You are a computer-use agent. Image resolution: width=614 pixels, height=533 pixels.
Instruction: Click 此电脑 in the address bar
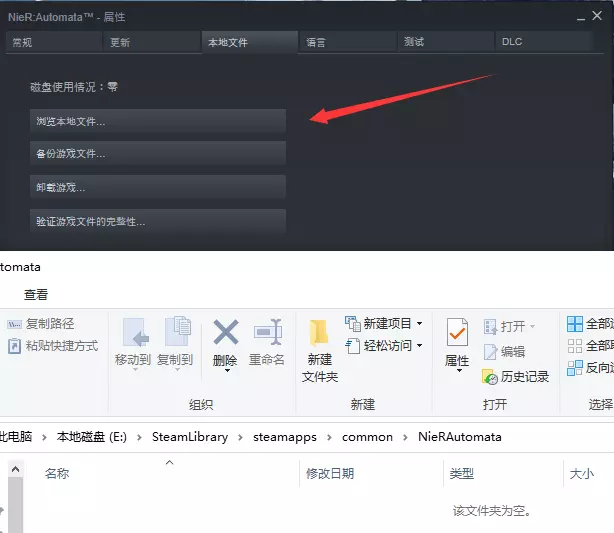click(16, 437)
